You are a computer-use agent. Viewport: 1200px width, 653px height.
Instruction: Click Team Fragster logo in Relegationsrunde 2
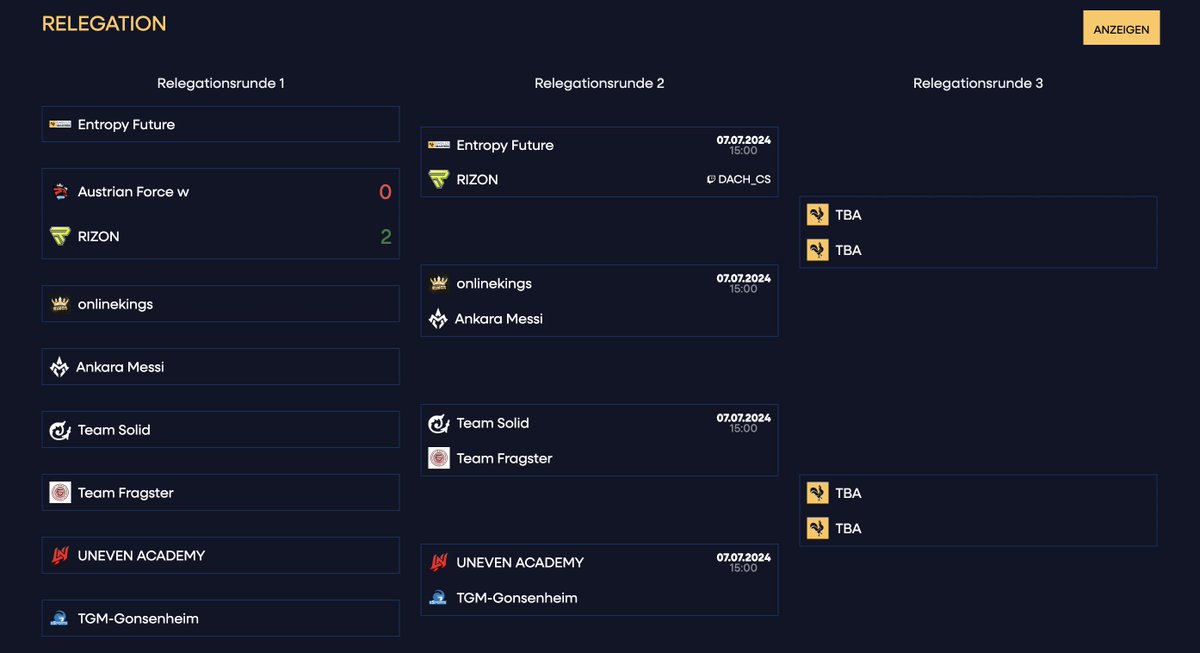pyautogui.click(x=439, y=458)
